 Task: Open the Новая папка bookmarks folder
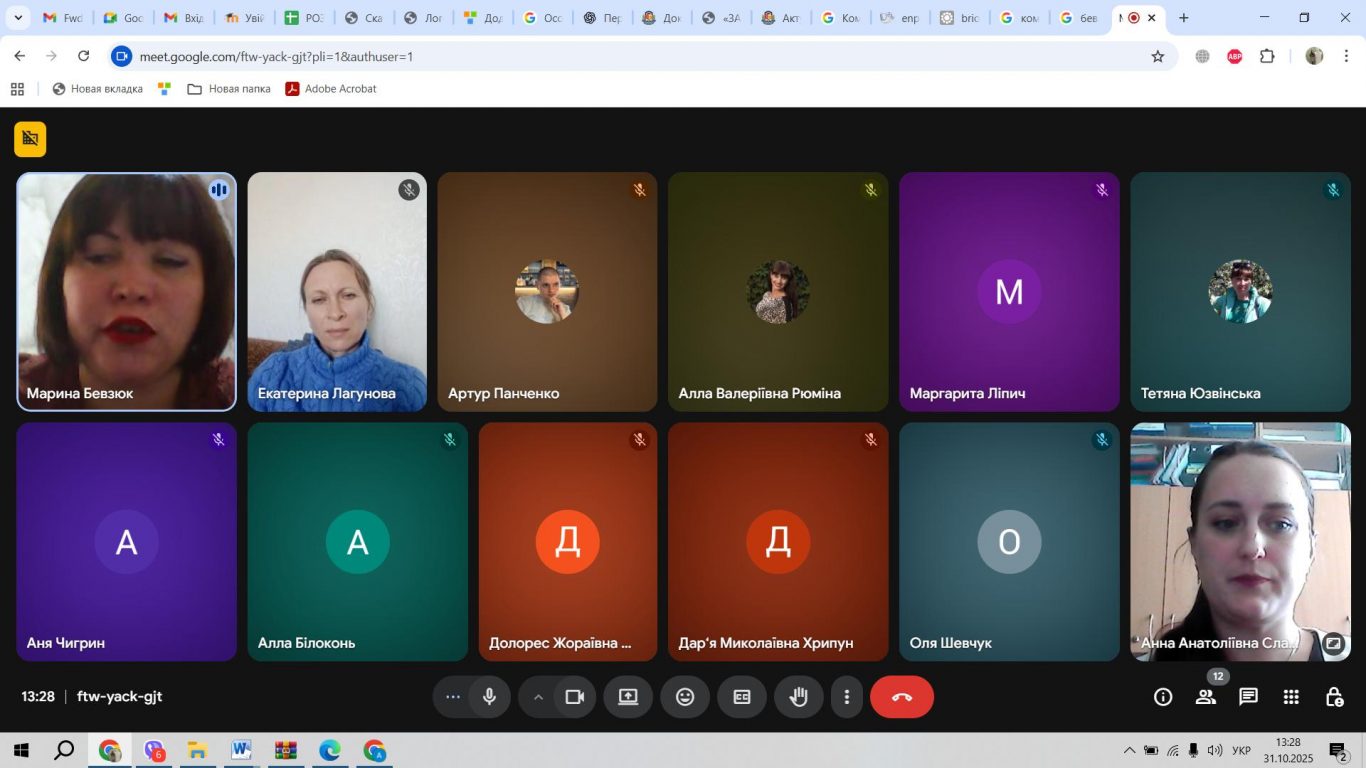pos(229,89)
